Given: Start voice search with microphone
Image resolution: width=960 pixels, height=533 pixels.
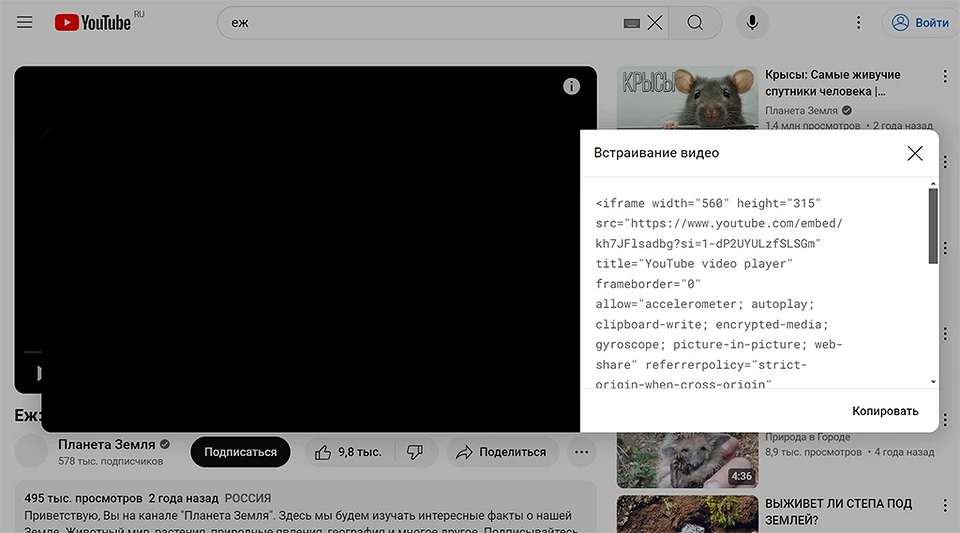Looking at the screenshot, I should point(752,23).
